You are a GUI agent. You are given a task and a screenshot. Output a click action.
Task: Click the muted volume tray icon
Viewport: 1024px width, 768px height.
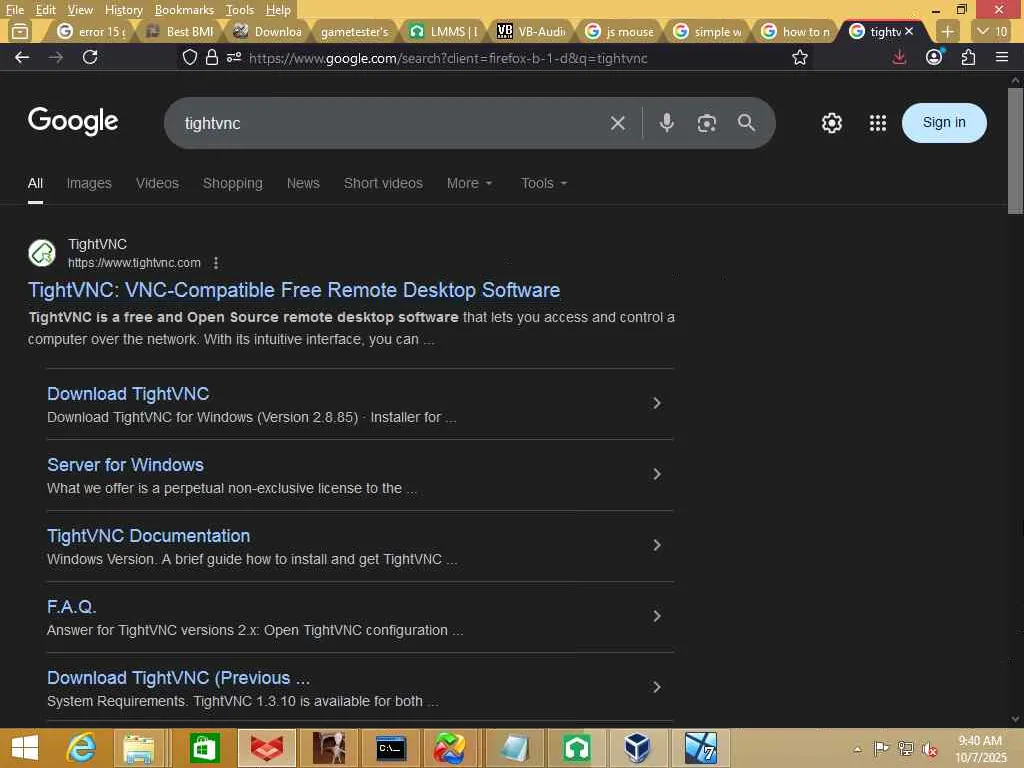[929, 749]
